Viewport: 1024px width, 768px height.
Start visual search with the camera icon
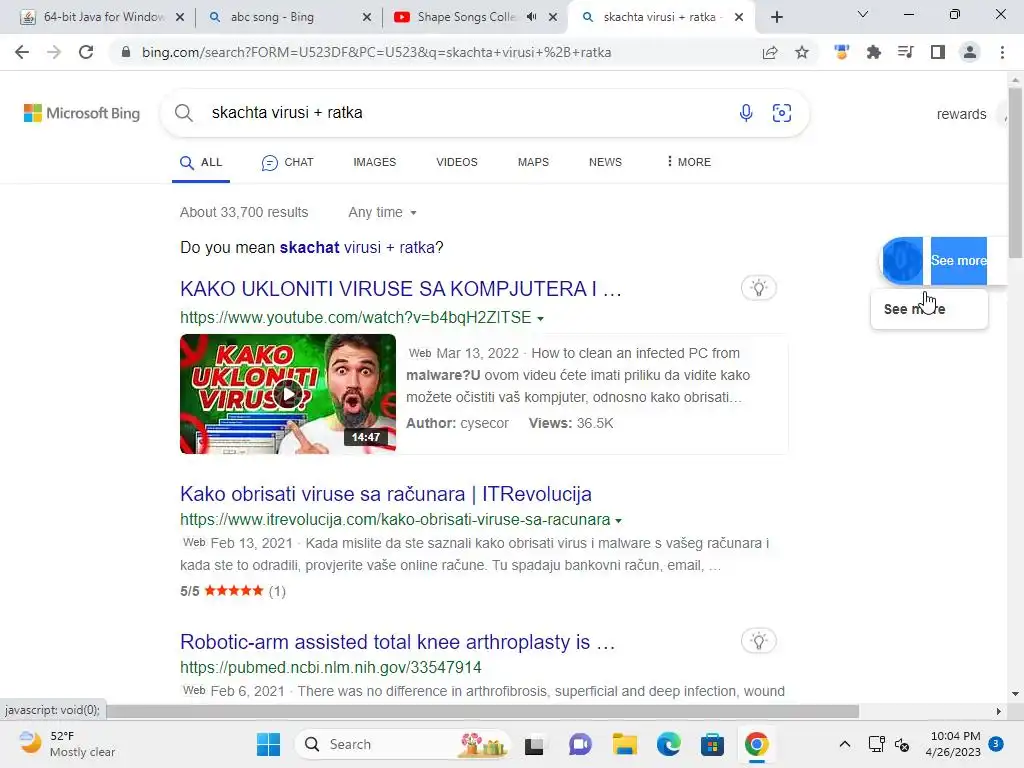pyautogui.click(x=782, y=113)
